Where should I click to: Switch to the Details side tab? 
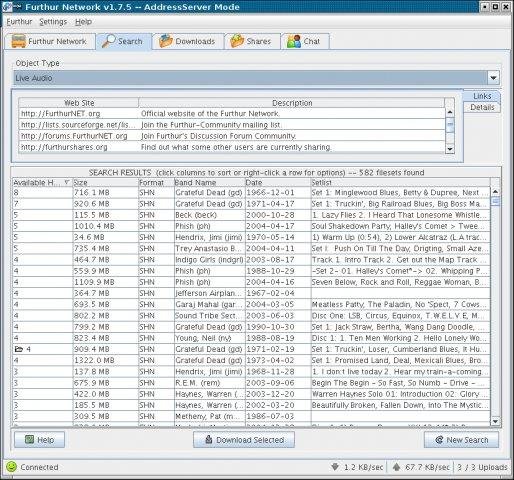[482, 107]
